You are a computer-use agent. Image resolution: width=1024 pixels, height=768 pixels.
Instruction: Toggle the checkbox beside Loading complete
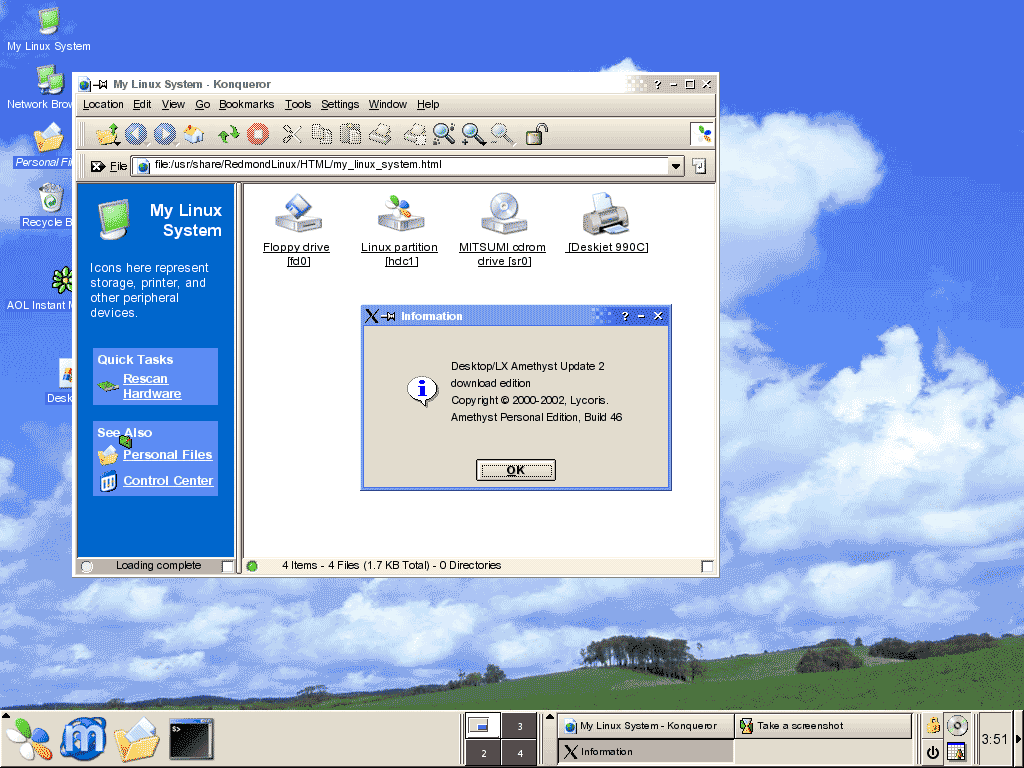(227, 566)
